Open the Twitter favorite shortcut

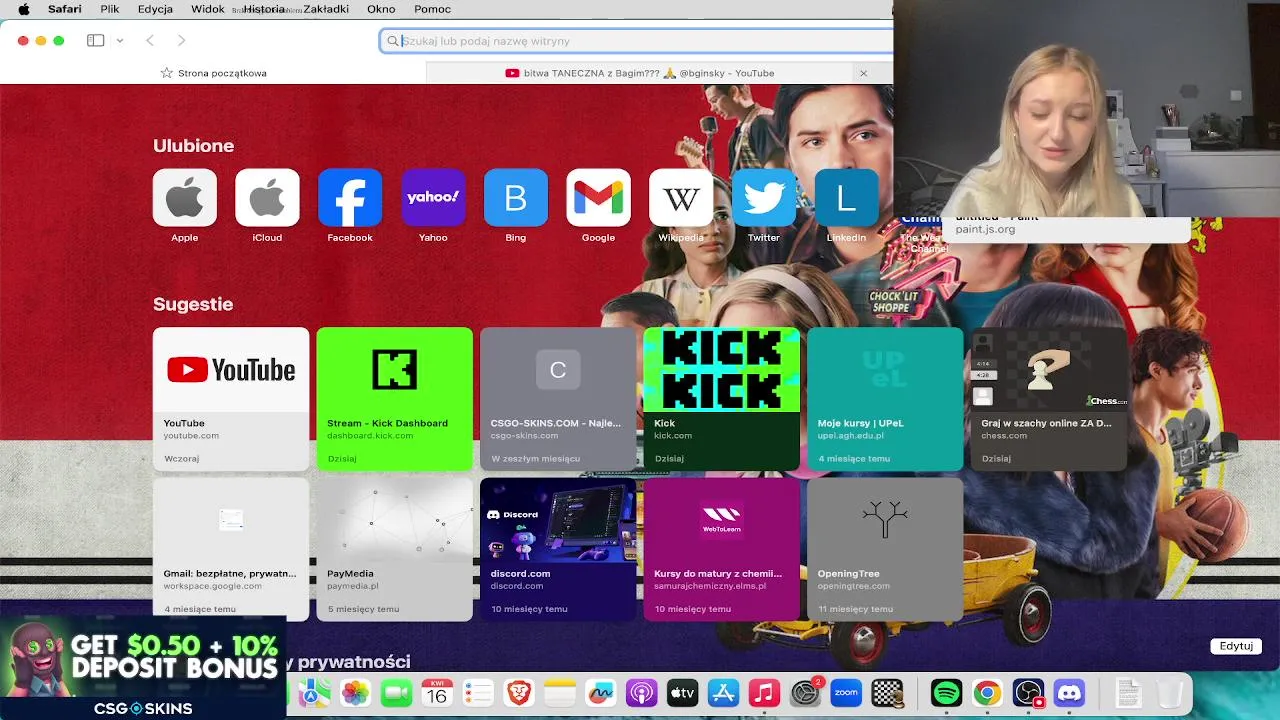pyautogui.click(x=764, y=197)
